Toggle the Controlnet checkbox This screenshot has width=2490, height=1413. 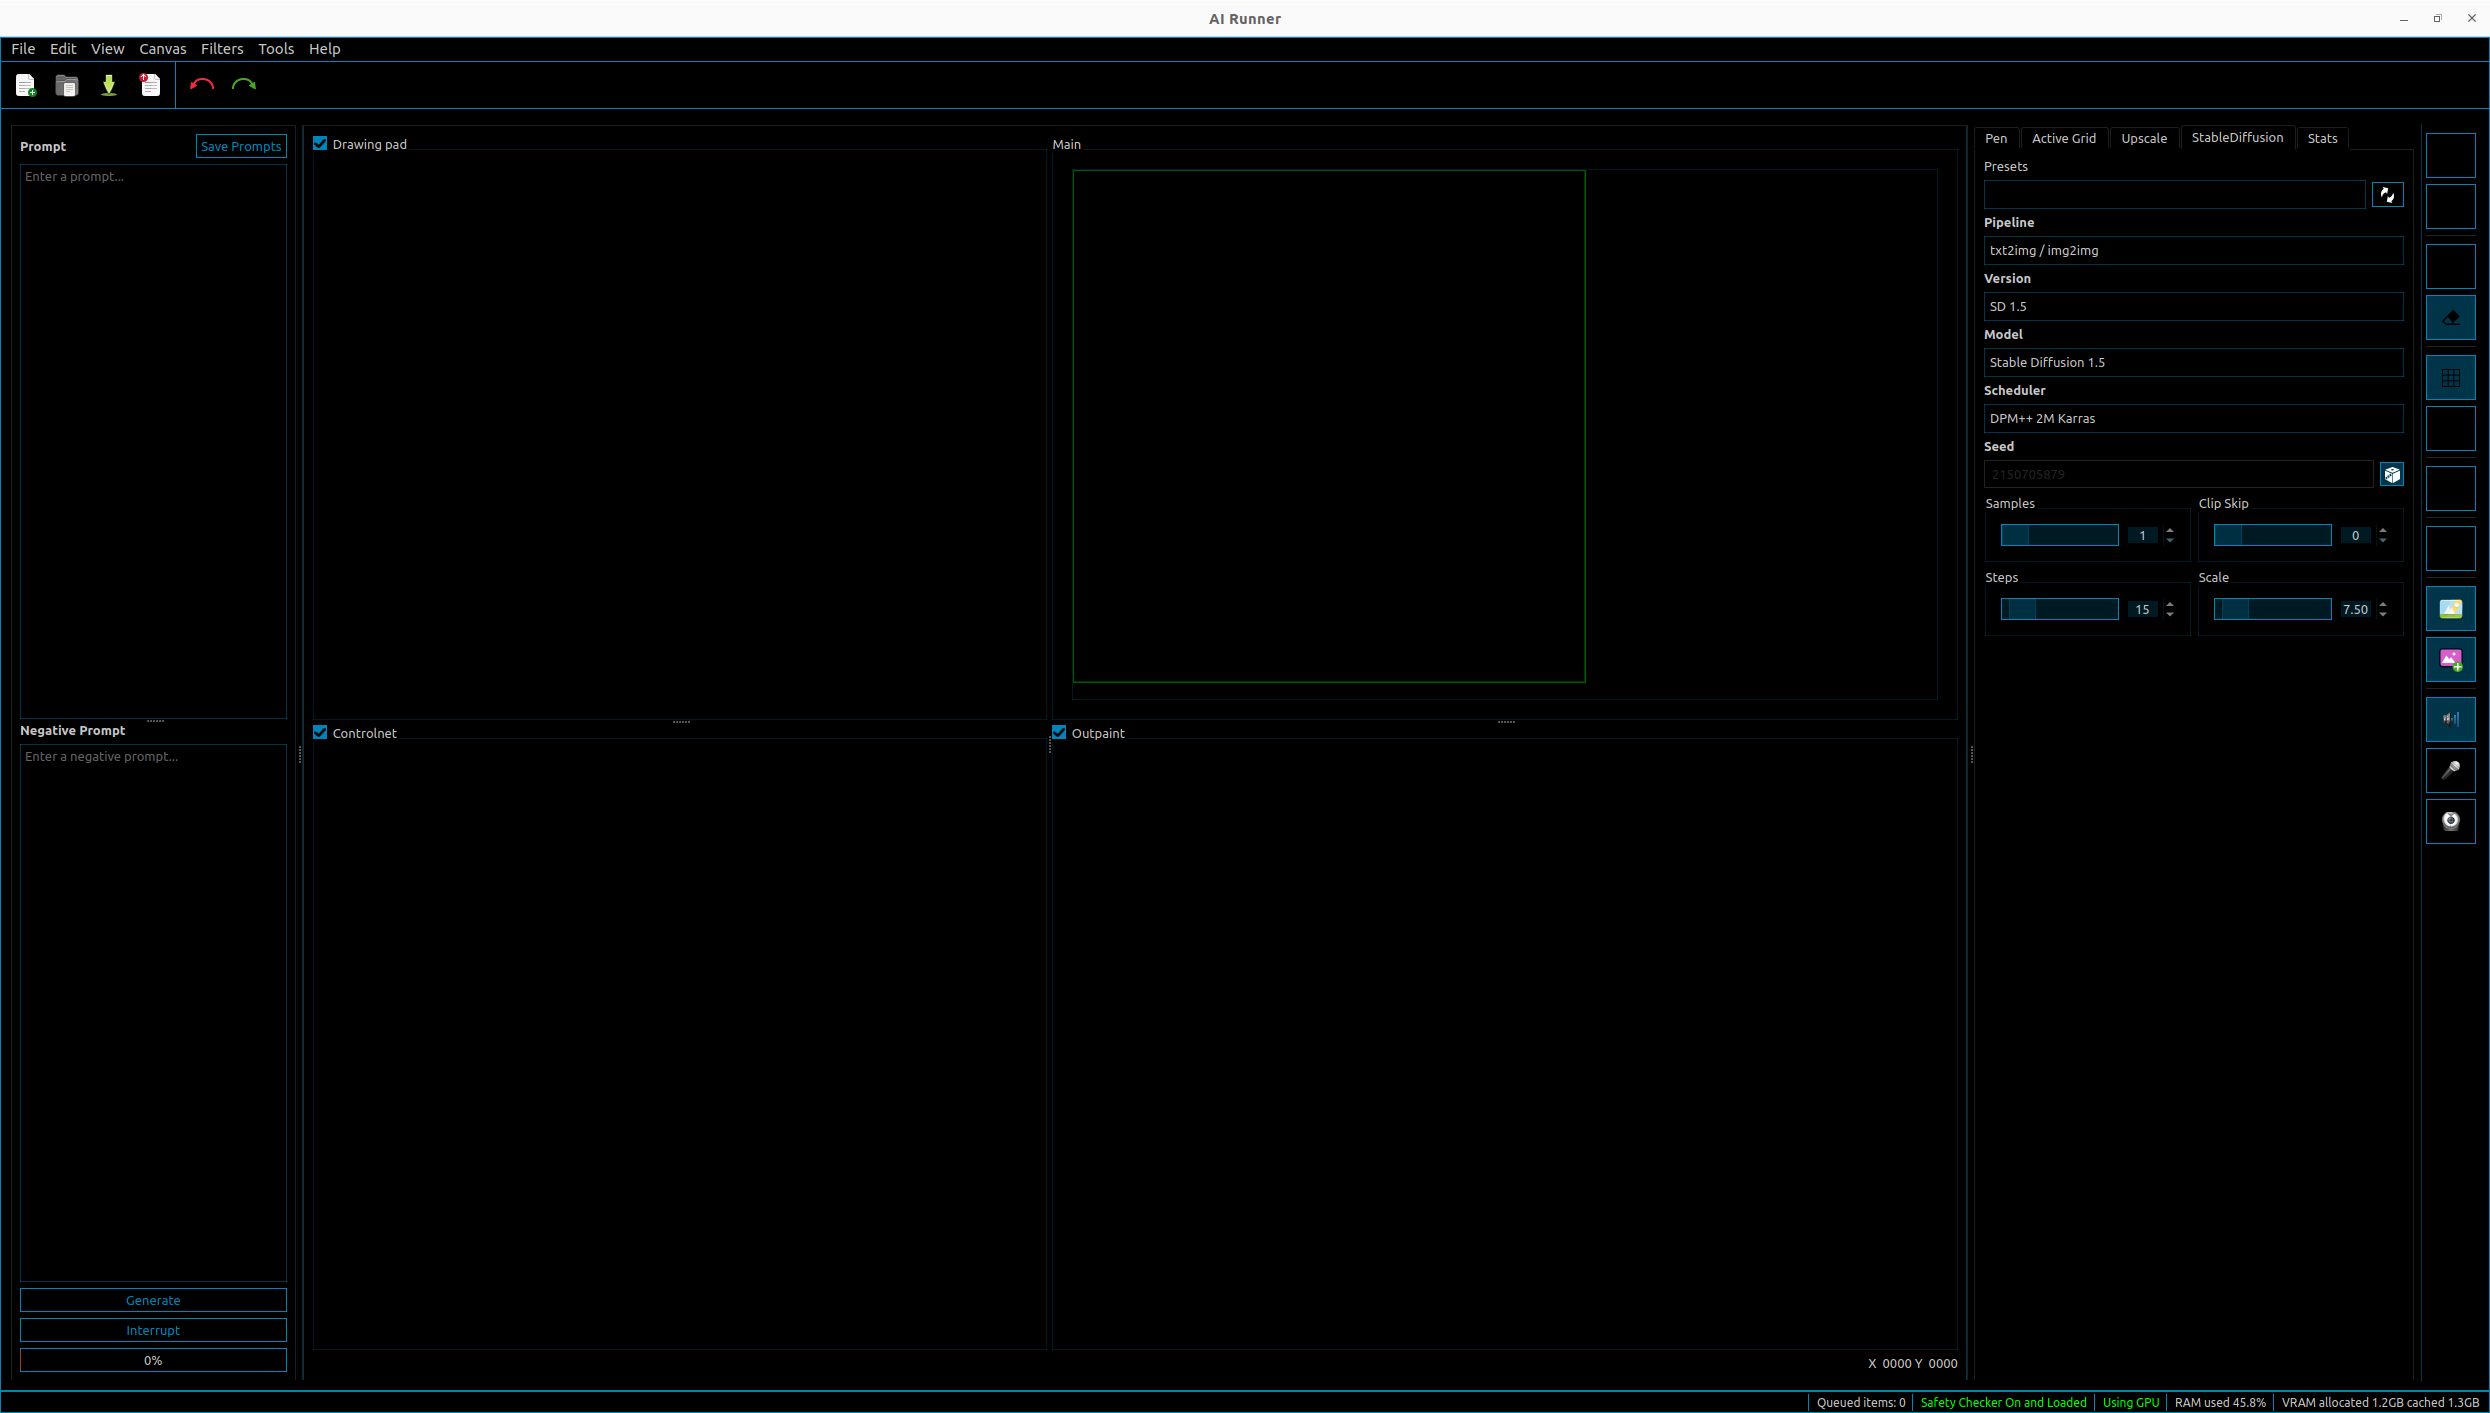click(x=322, y=732)
